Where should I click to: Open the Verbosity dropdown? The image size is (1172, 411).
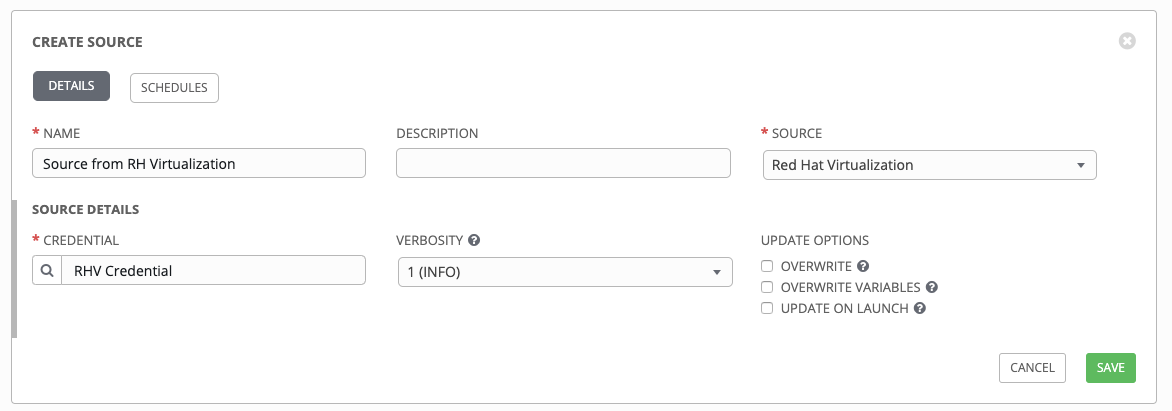tap(563, 272)
